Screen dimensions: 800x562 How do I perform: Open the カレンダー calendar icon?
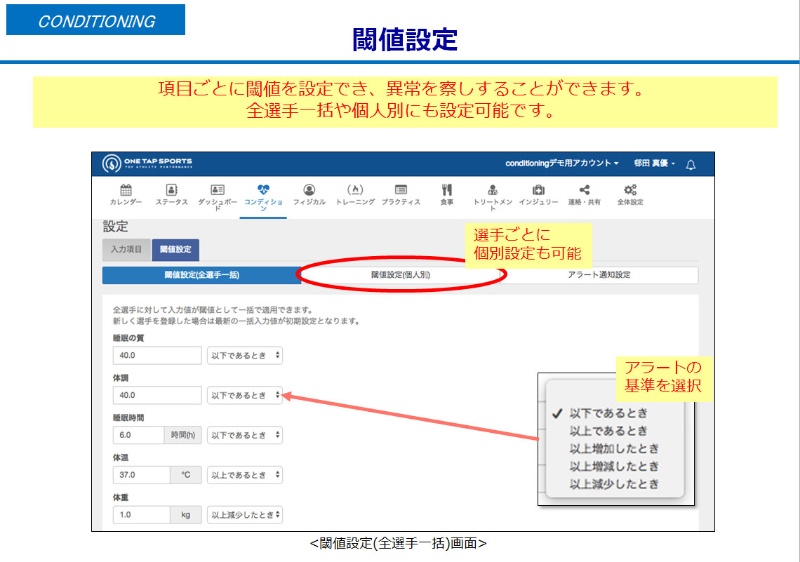click(x=125, y=190)
